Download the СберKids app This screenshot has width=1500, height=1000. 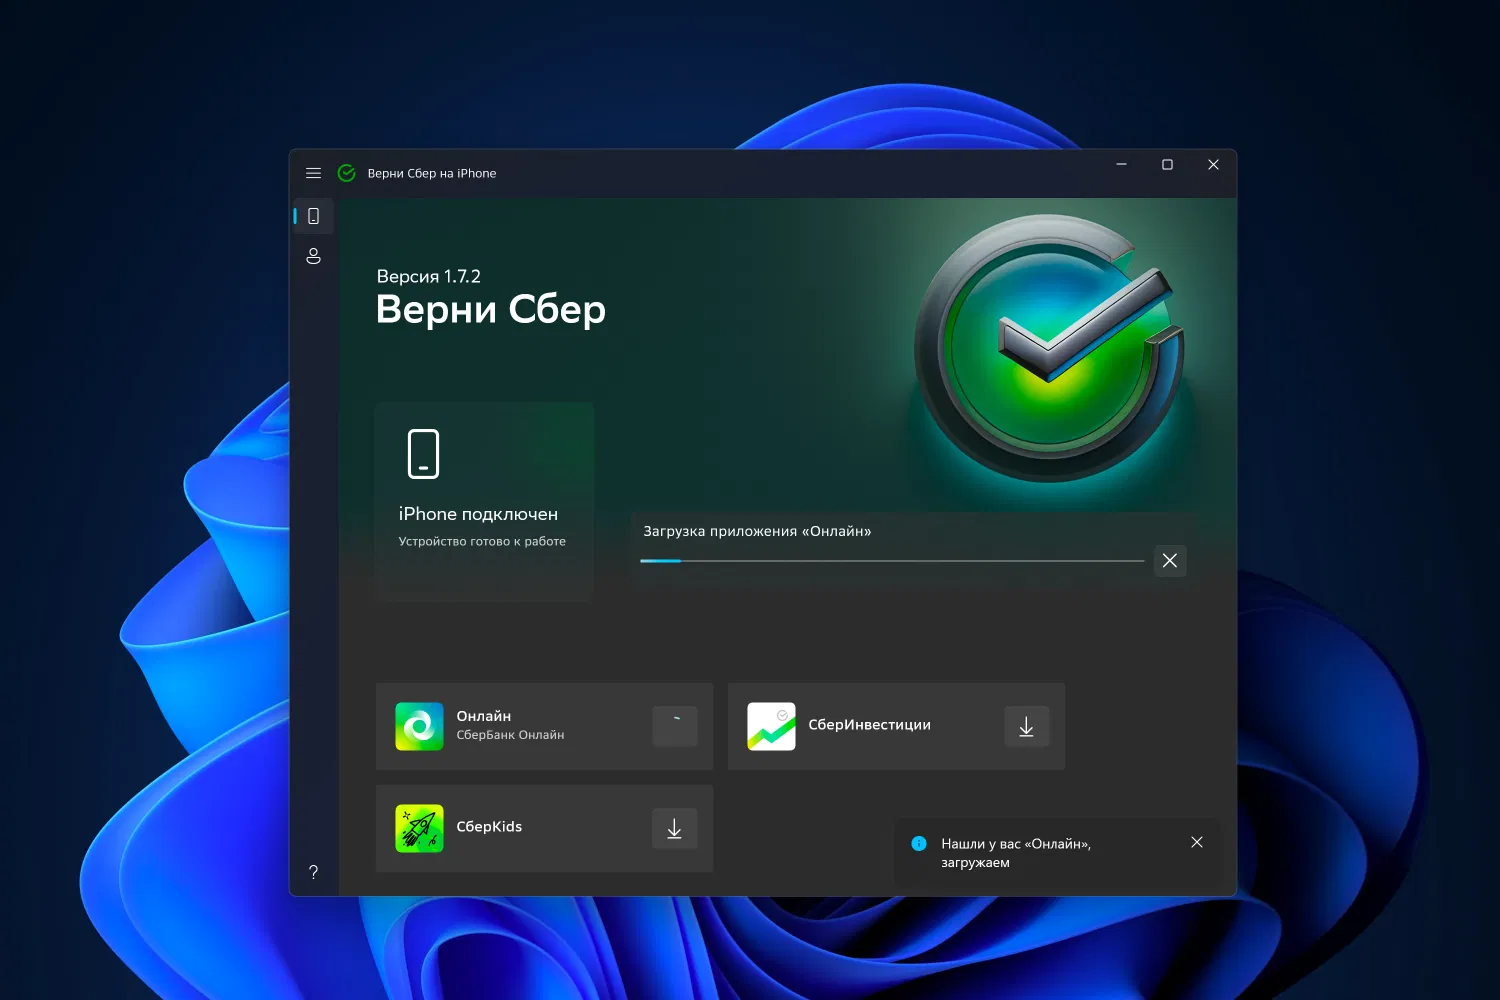click(x=675, y=828)
